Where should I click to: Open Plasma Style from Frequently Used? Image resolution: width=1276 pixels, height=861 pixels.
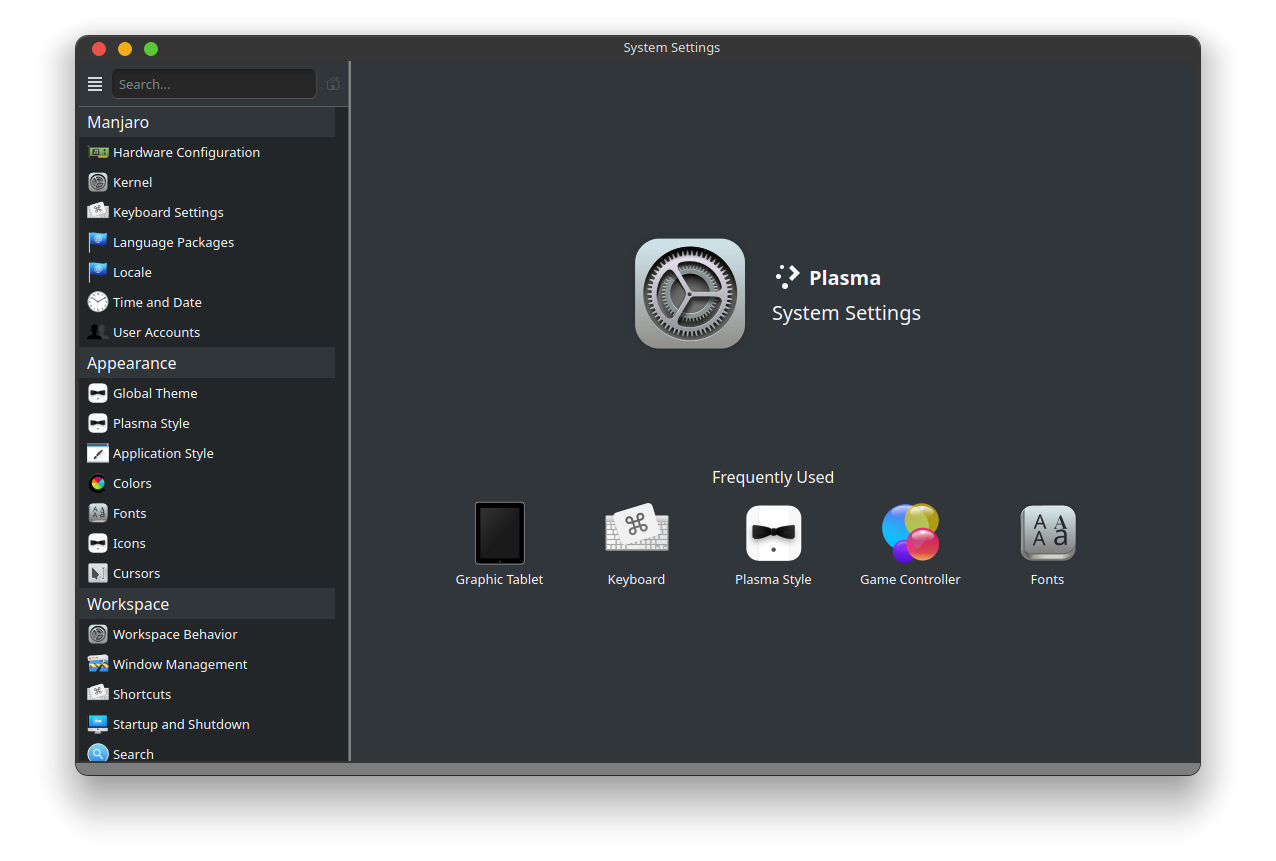[773, 544]
